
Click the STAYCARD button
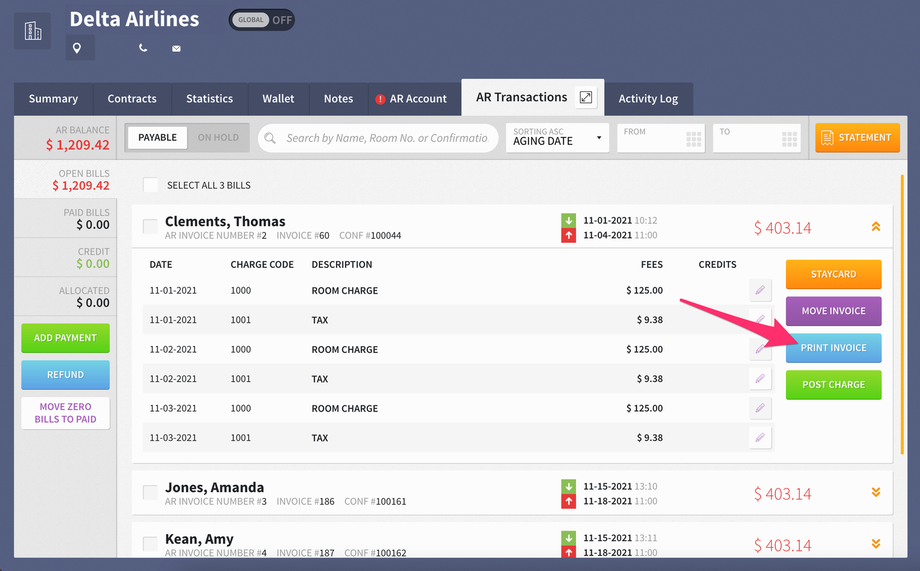pos(834,274)
